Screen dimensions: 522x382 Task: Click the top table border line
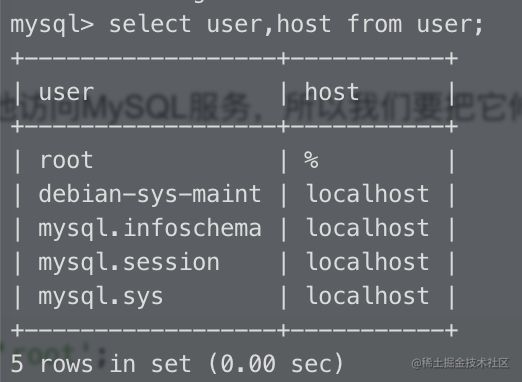pos(234,59)
